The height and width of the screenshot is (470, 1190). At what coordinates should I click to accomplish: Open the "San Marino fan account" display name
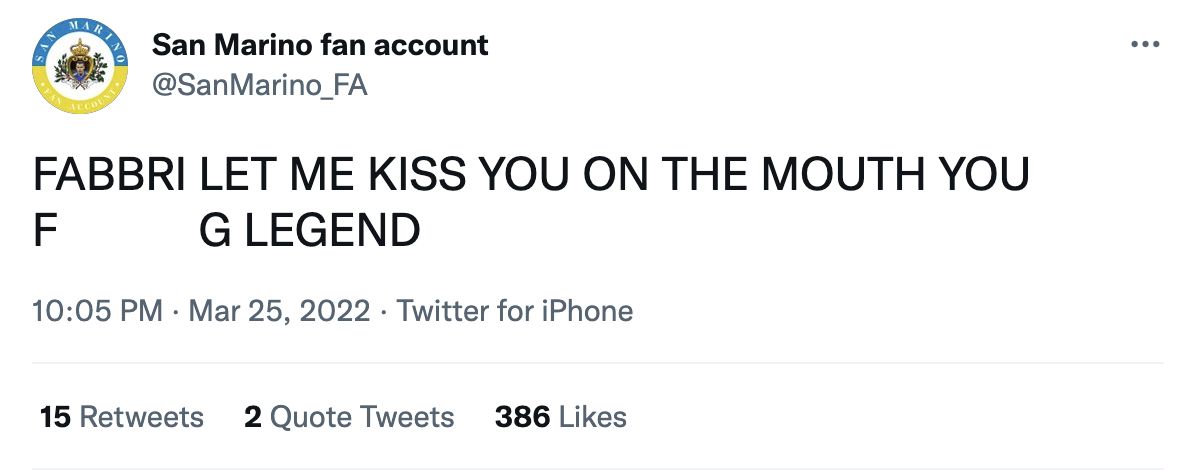pyautogui.click(x=320, y=45)
